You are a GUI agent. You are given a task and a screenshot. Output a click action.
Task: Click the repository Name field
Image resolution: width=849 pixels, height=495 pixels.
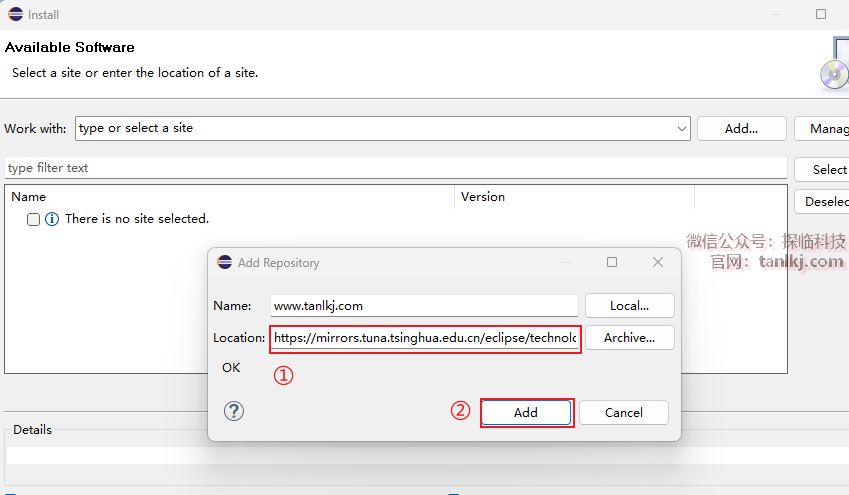(424, 305)
